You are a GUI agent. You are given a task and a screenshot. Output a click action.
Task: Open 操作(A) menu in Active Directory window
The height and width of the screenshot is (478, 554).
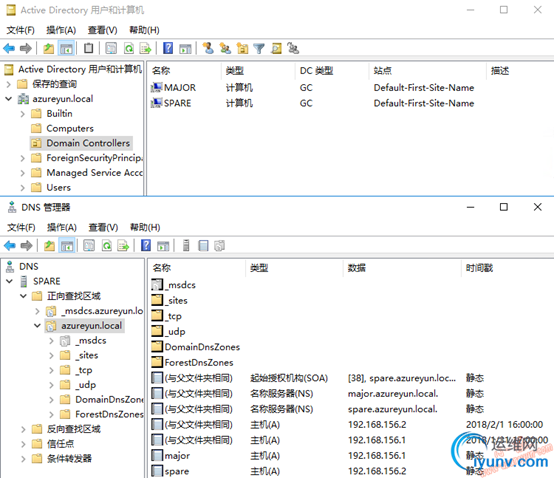click(61, 30)
